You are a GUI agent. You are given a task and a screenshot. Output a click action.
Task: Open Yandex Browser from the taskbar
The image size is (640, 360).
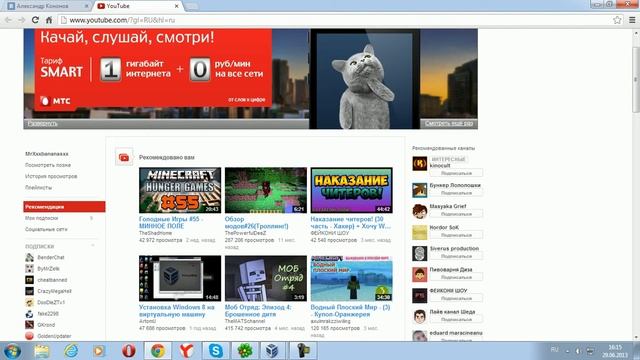click(x=187, y=351)
